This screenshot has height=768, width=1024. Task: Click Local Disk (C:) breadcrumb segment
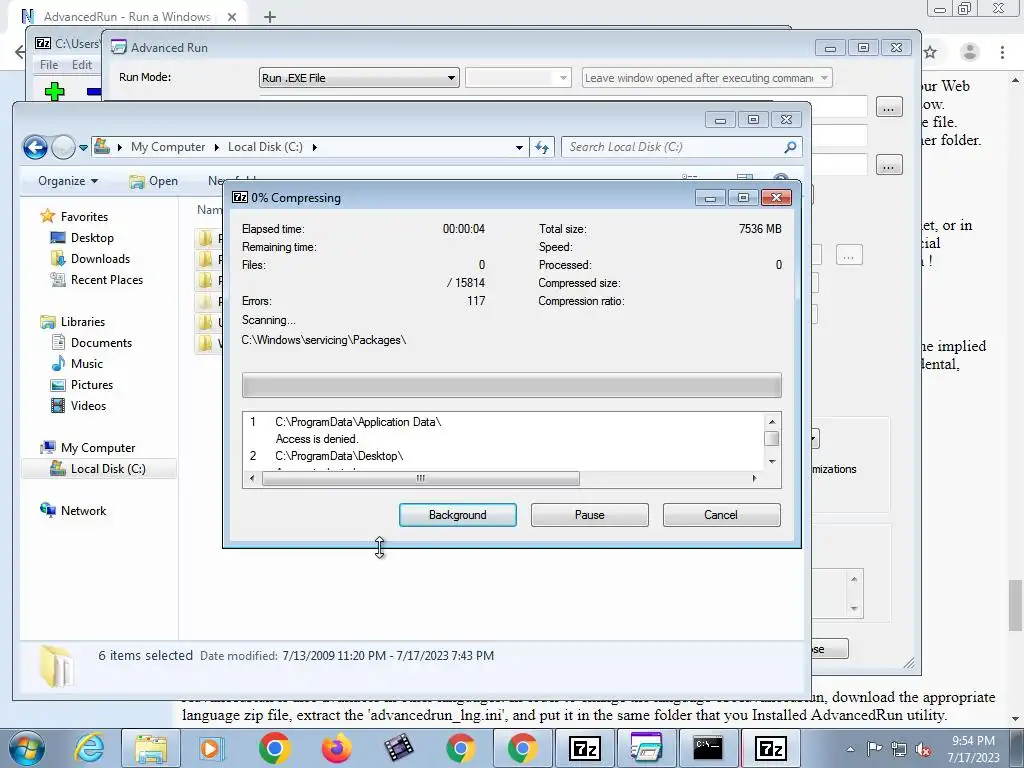pos(265,147)
